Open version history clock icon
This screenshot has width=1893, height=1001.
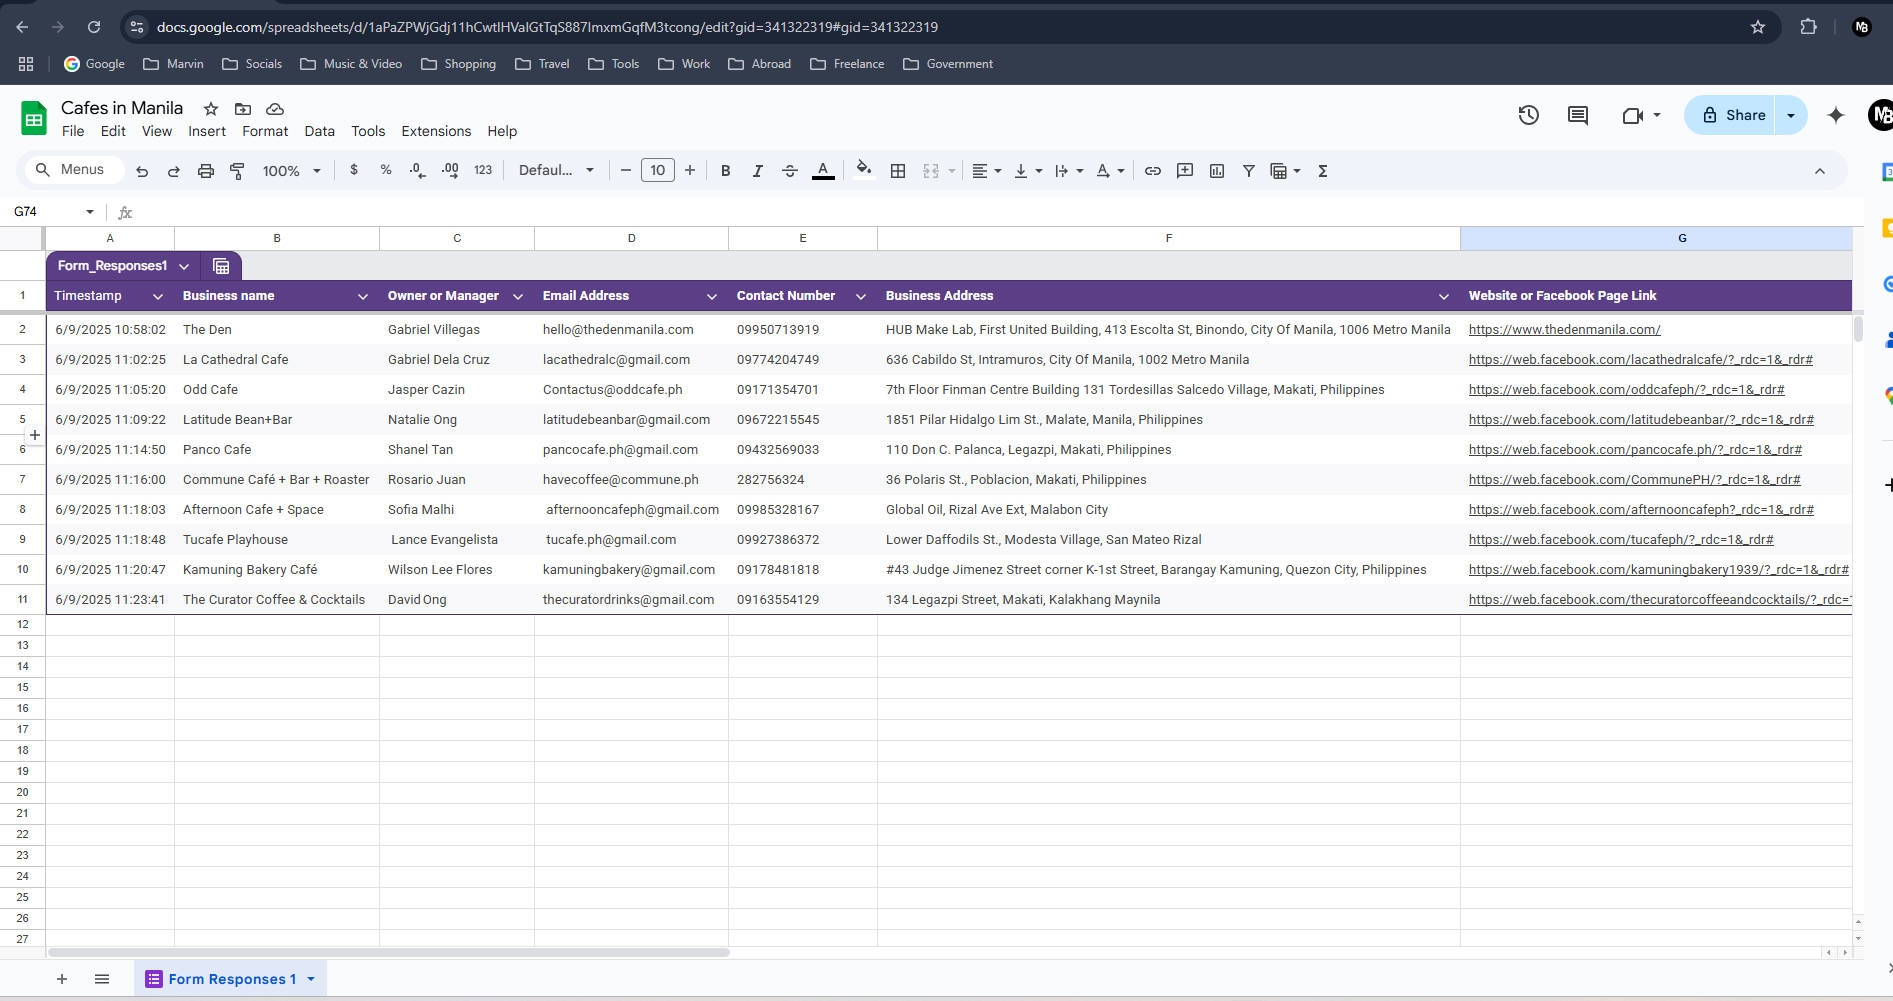(x=1528, y=115)
